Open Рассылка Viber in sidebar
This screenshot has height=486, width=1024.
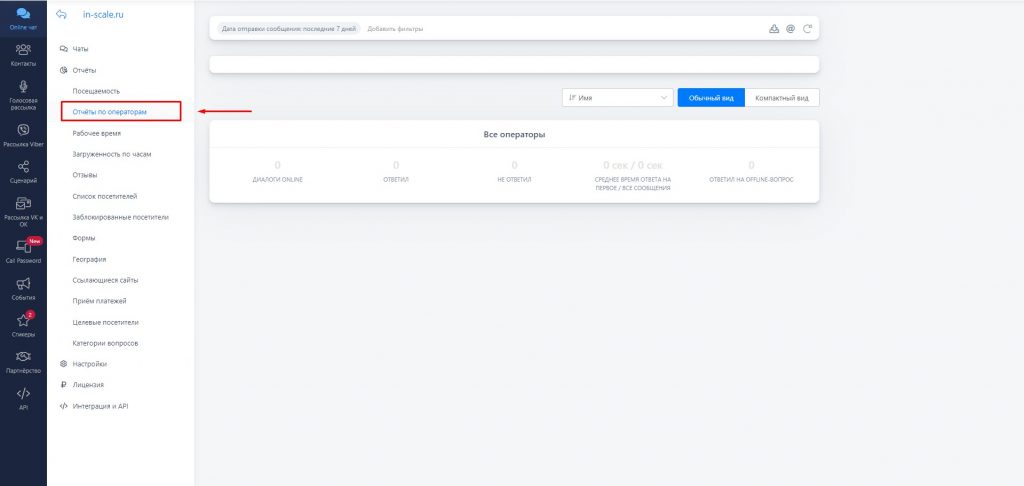pos(23,130)
